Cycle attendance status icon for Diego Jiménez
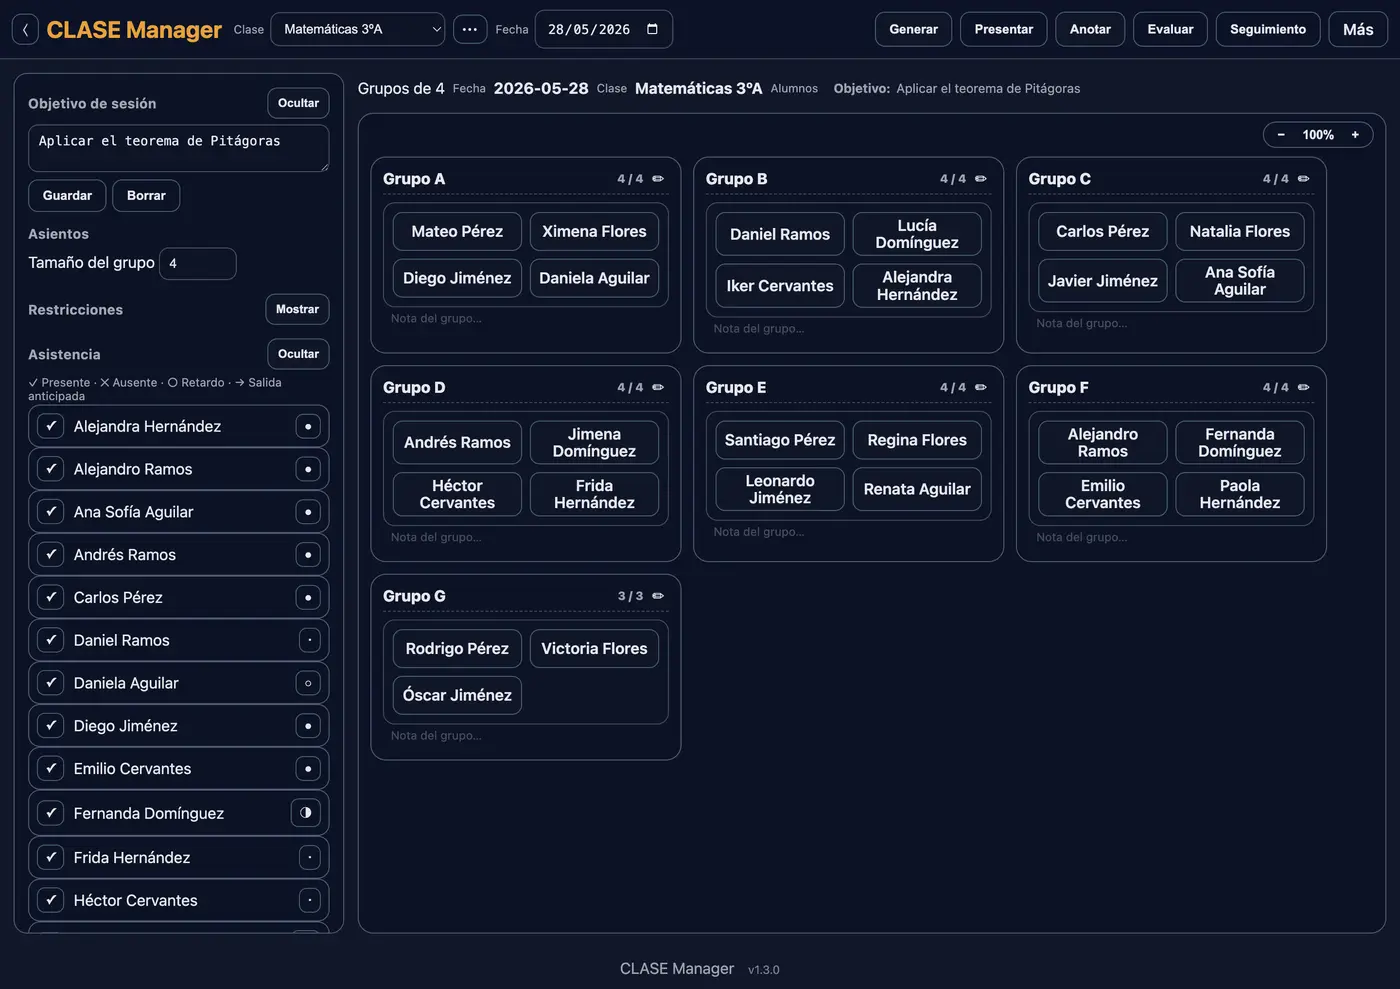1400x989 pixels. click(x=308, y=726)
